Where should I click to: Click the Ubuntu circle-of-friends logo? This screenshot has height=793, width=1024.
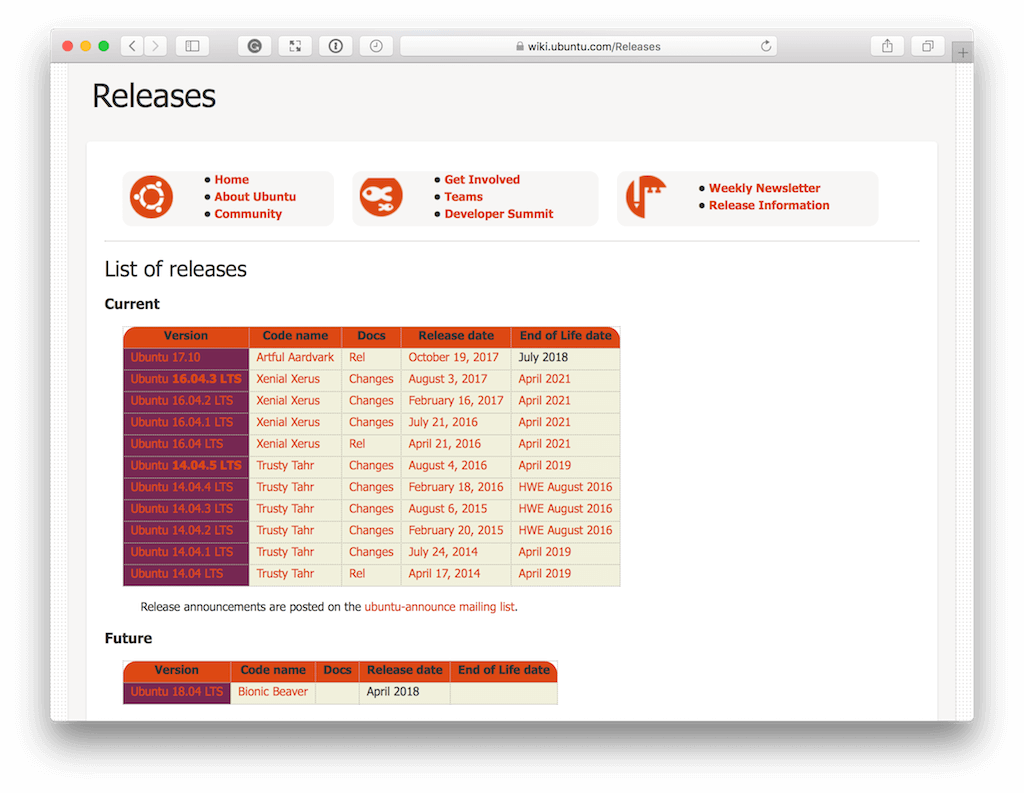click(x=152, y=197)
